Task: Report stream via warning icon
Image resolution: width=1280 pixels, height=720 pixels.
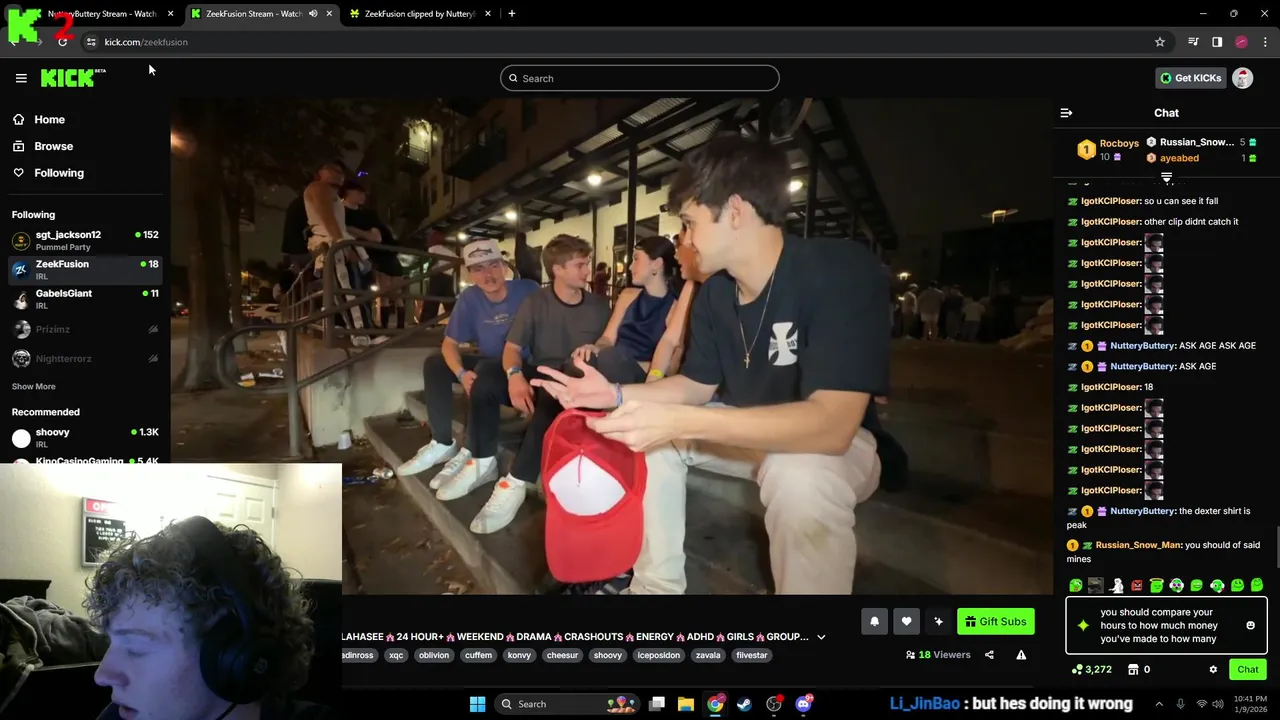Action: [1021, 655]
